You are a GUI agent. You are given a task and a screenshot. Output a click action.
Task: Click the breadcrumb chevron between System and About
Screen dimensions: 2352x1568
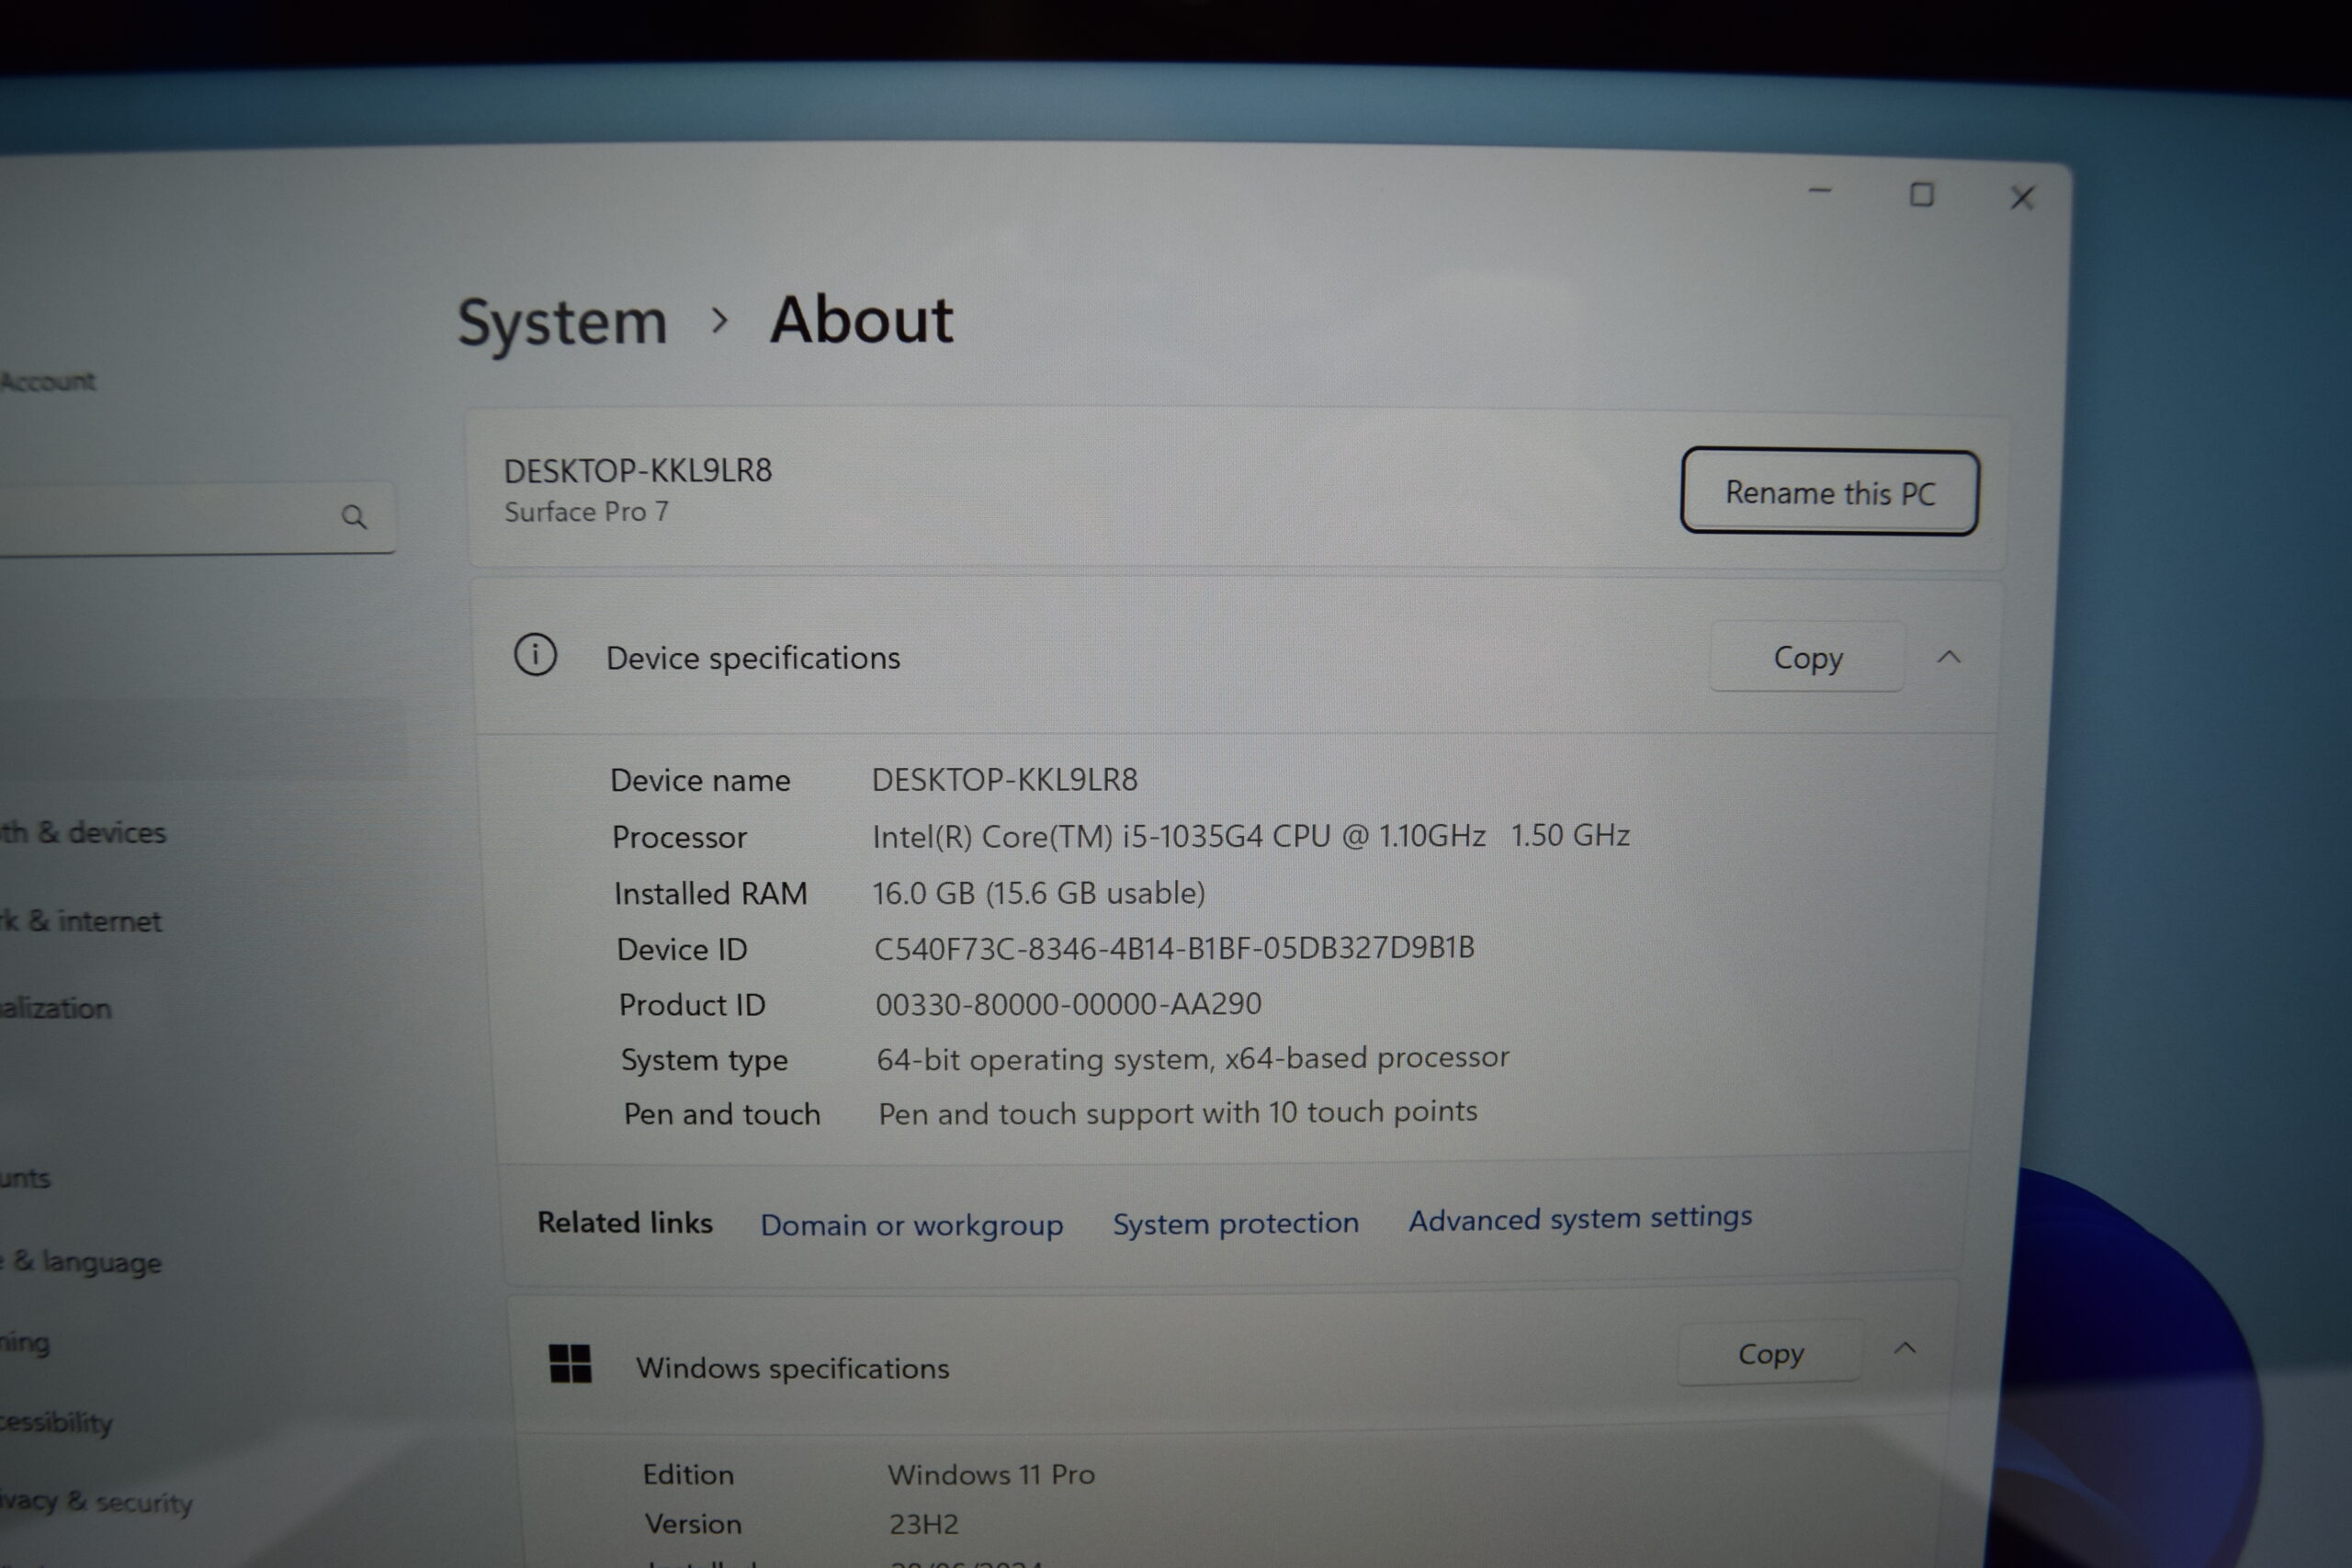tap(719, 320)
